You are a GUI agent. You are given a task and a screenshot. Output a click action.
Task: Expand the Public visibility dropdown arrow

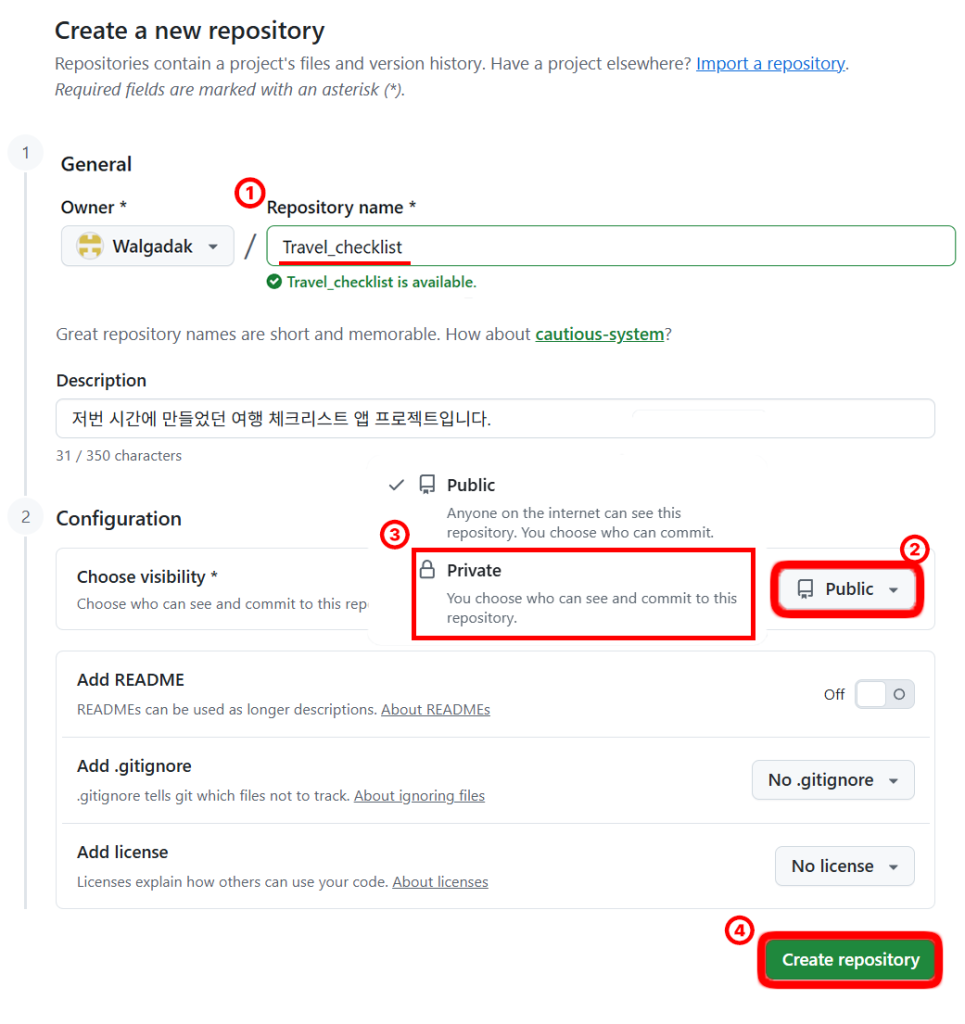(893, 590)
